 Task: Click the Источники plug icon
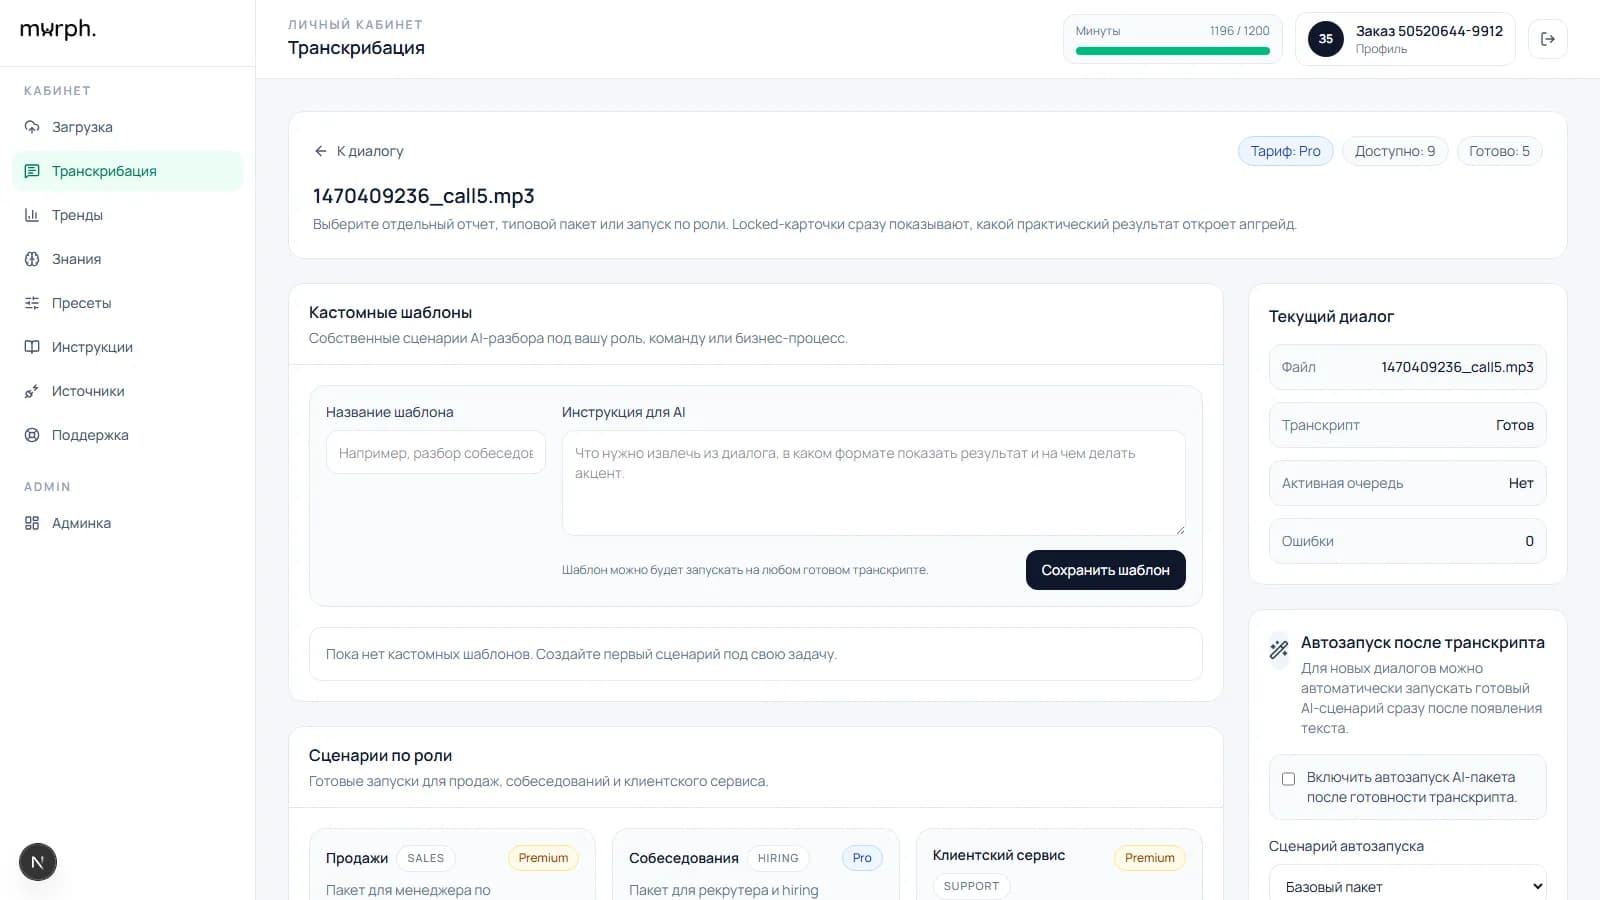click(x=32, y=391)
